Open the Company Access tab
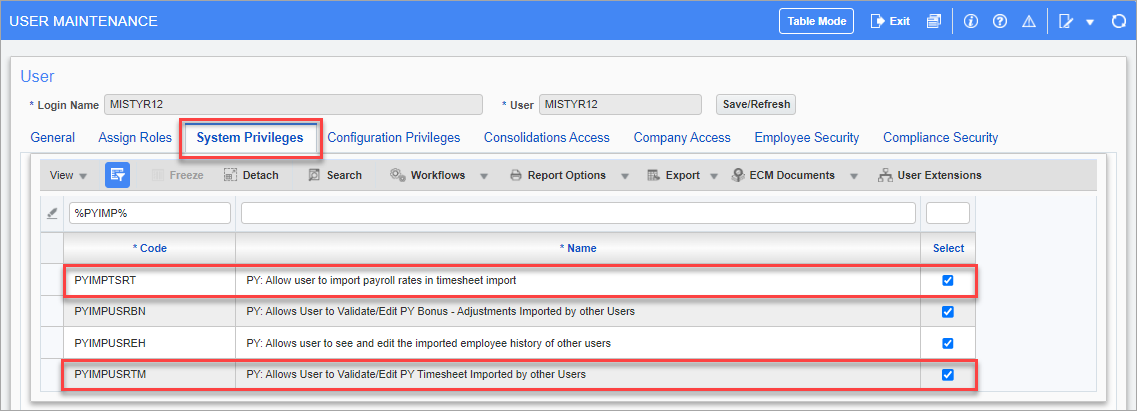Screen dimensions: 1137x411 coord(682,137)
